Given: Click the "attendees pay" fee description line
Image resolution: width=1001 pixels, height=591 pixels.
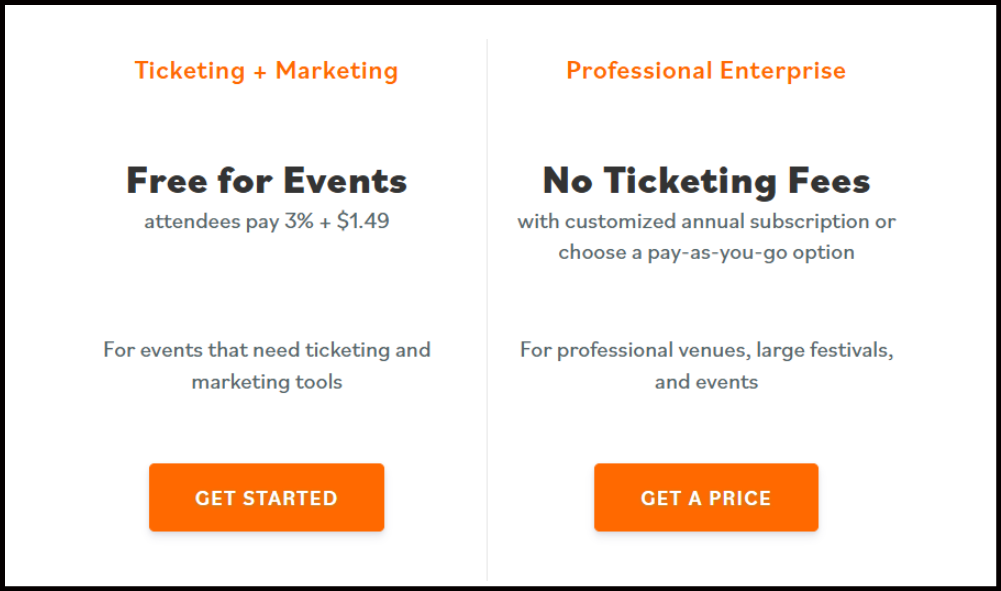Looking at the screenshot, I should 266,222.
